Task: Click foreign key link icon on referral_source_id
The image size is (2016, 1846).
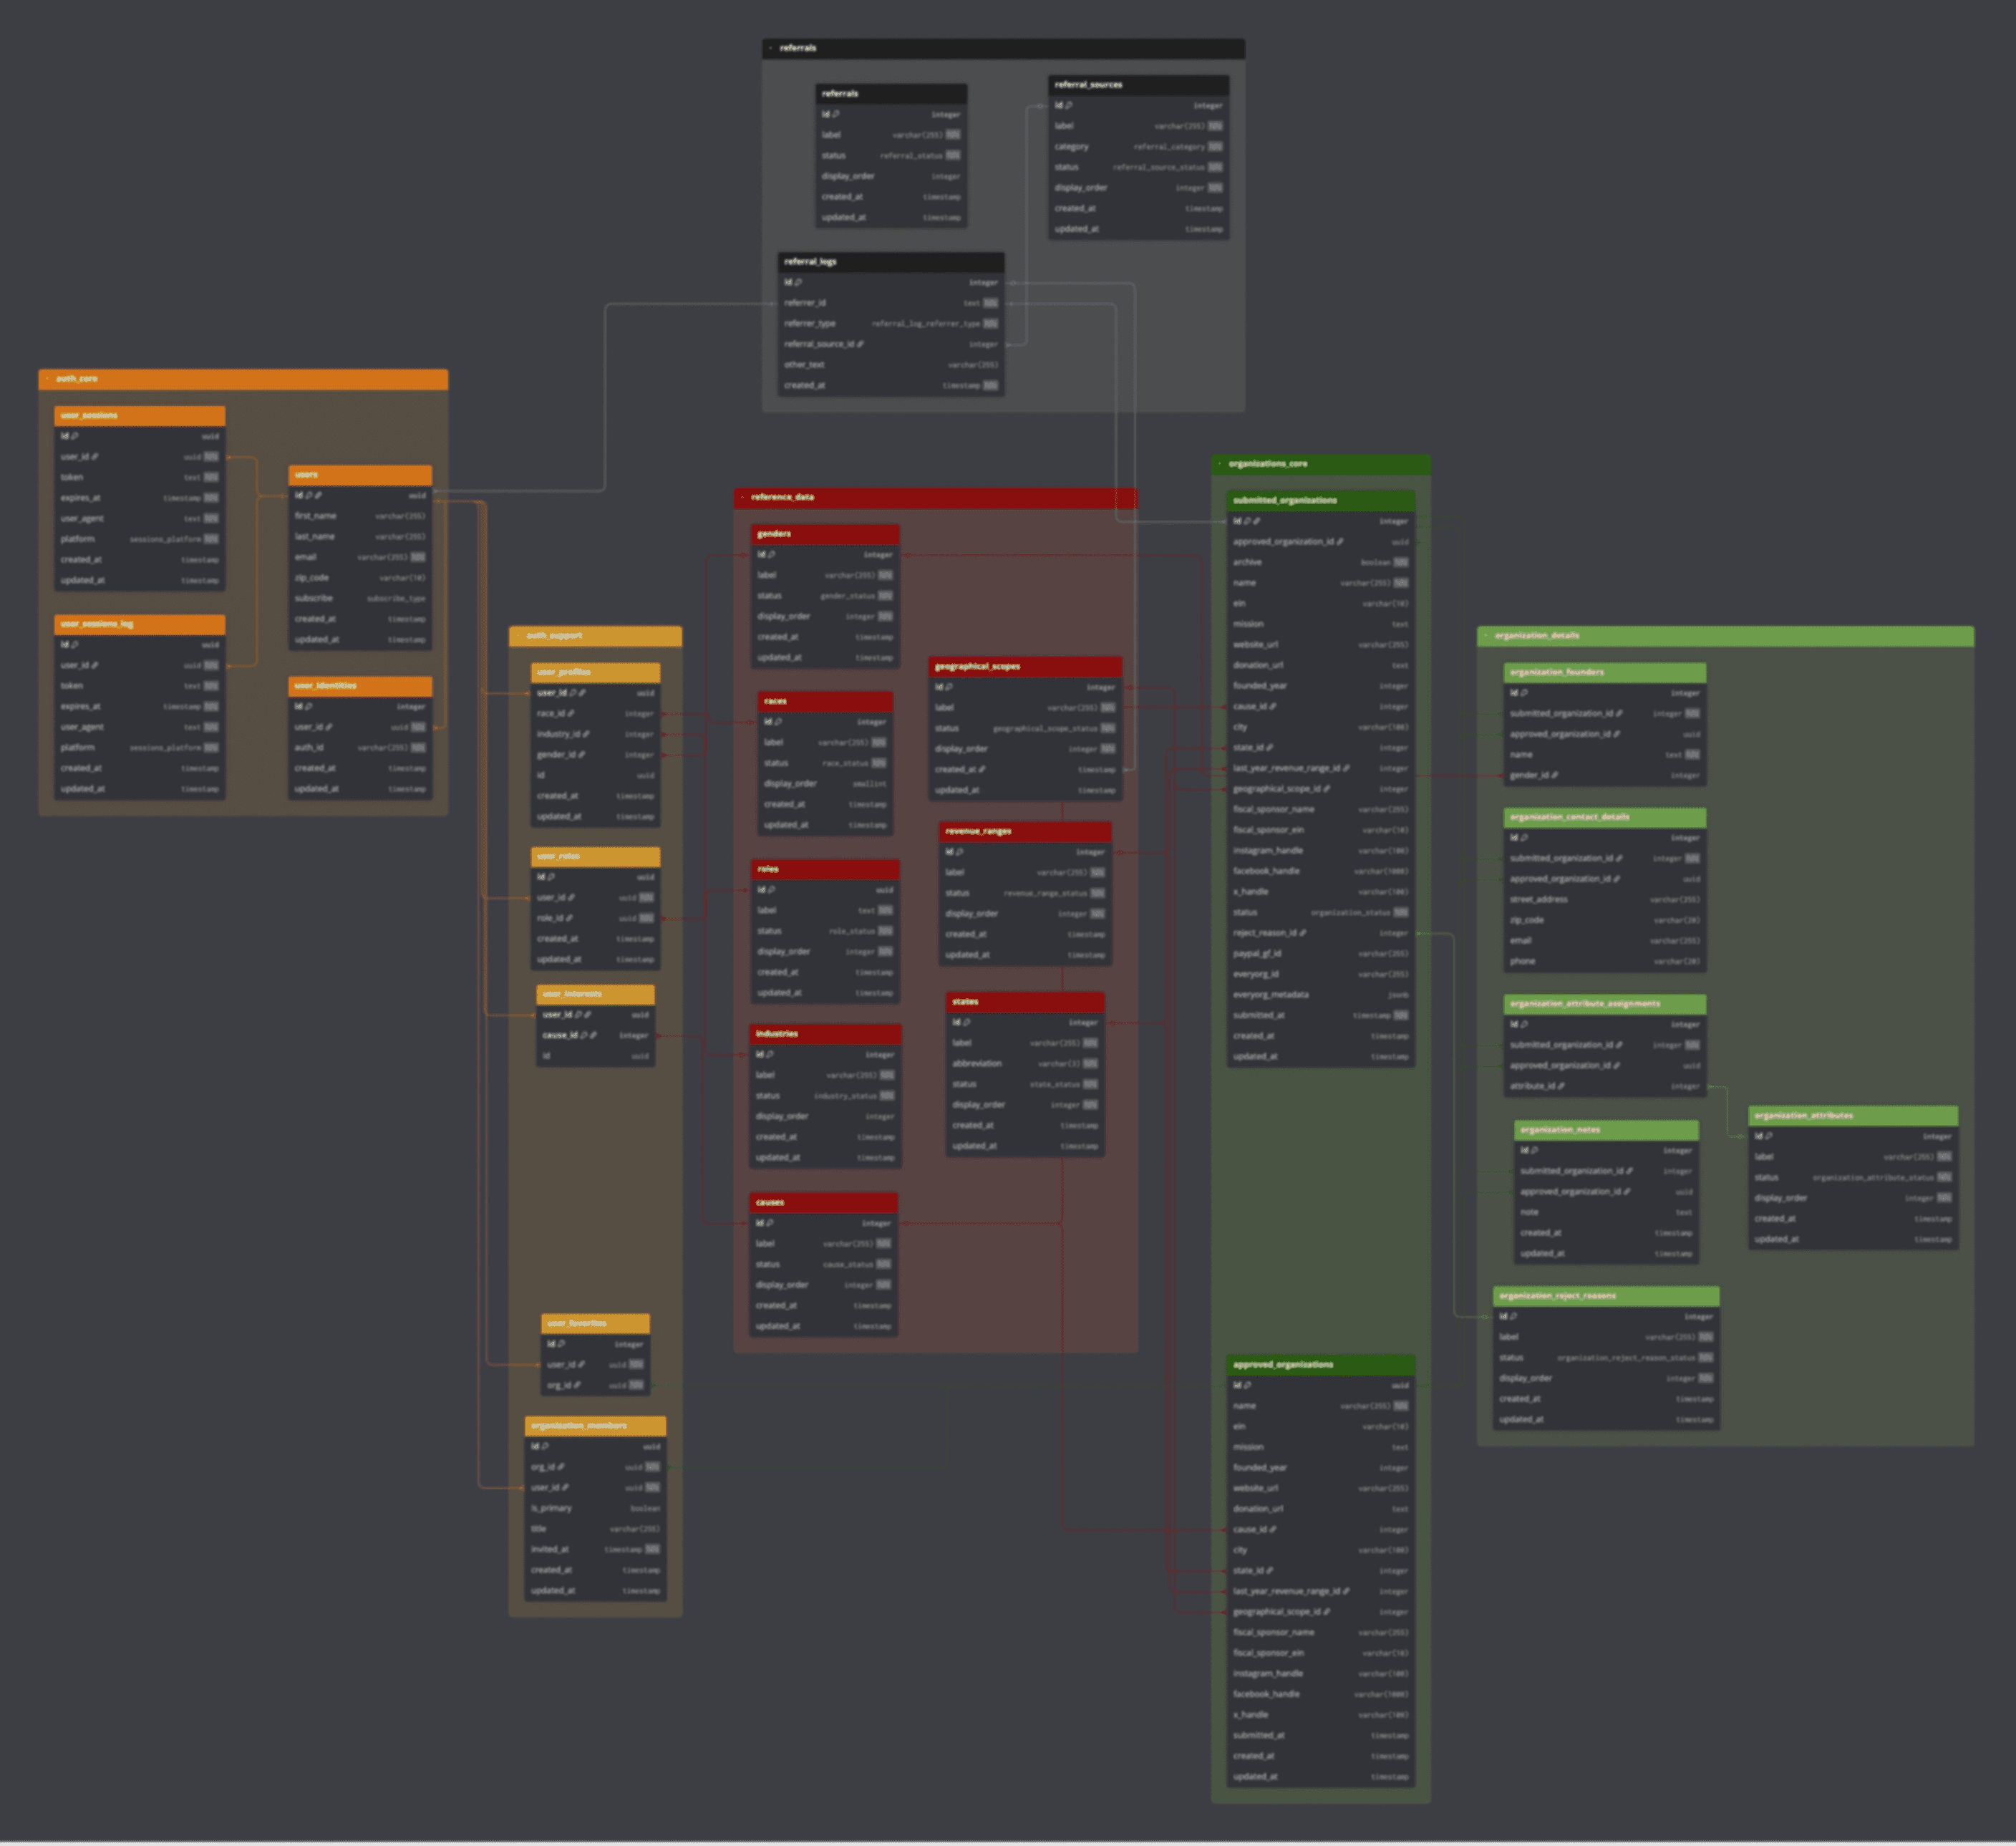Action: pos(860,344)
